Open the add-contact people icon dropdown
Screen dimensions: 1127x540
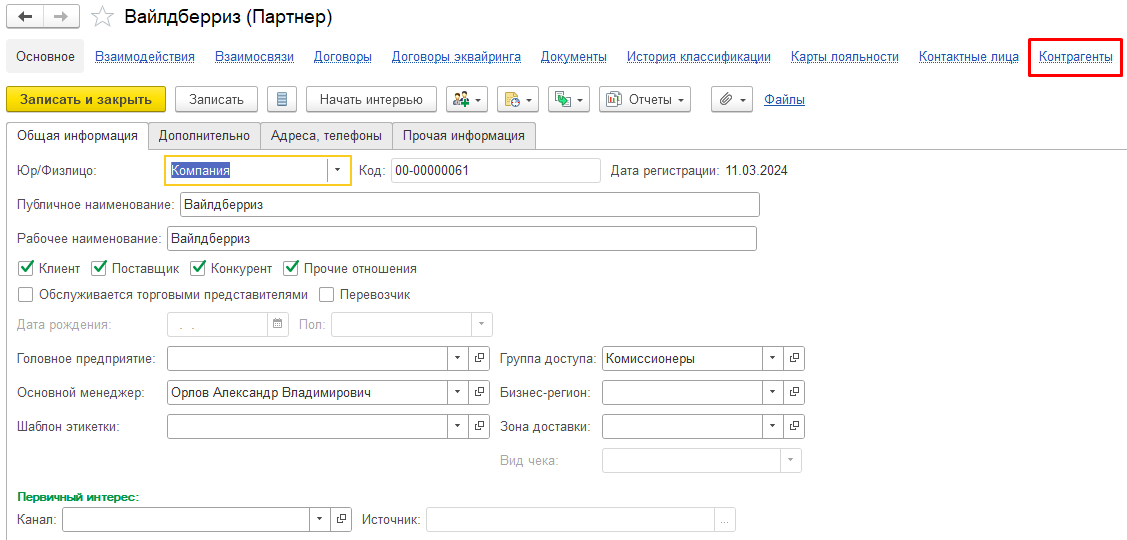pyautogui.click(x=467, y=100)
